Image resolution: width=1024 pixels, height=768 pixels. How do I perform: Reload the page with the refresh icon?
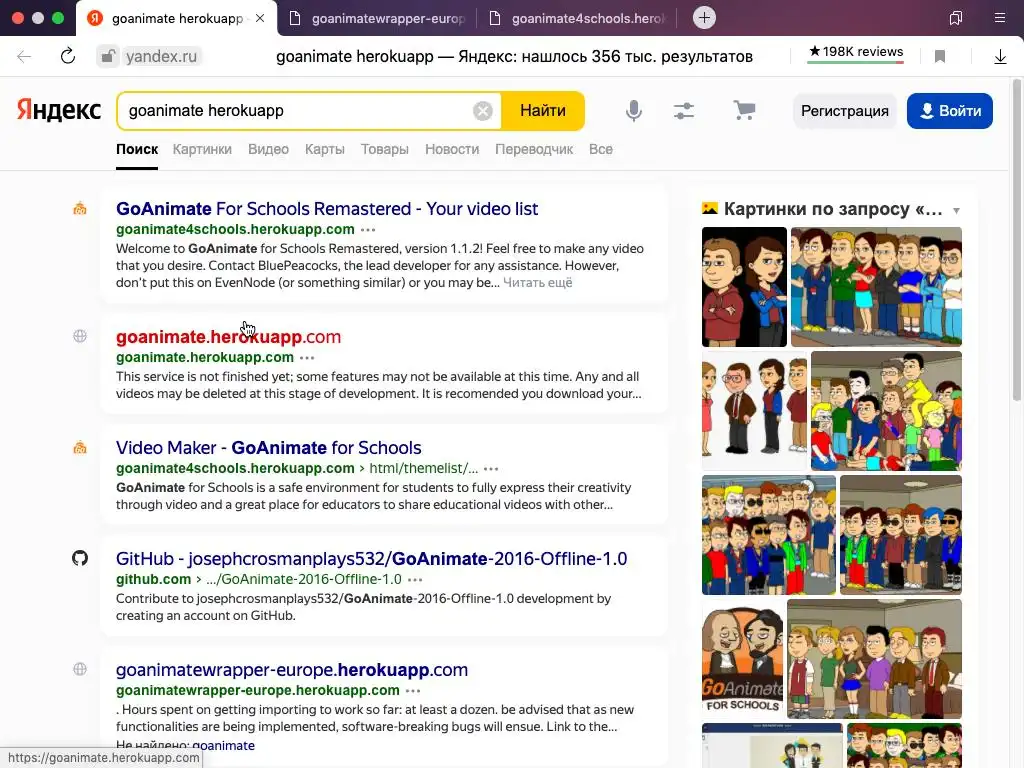coord(68,56)
